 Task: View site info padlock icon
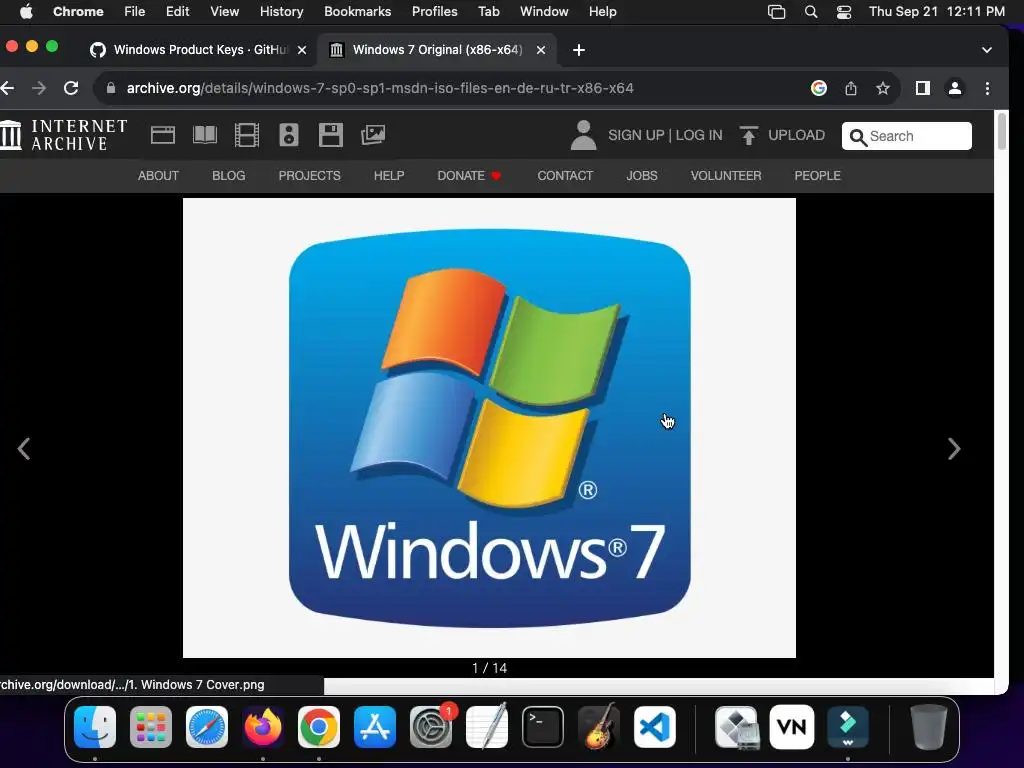[x=110, y=88]
